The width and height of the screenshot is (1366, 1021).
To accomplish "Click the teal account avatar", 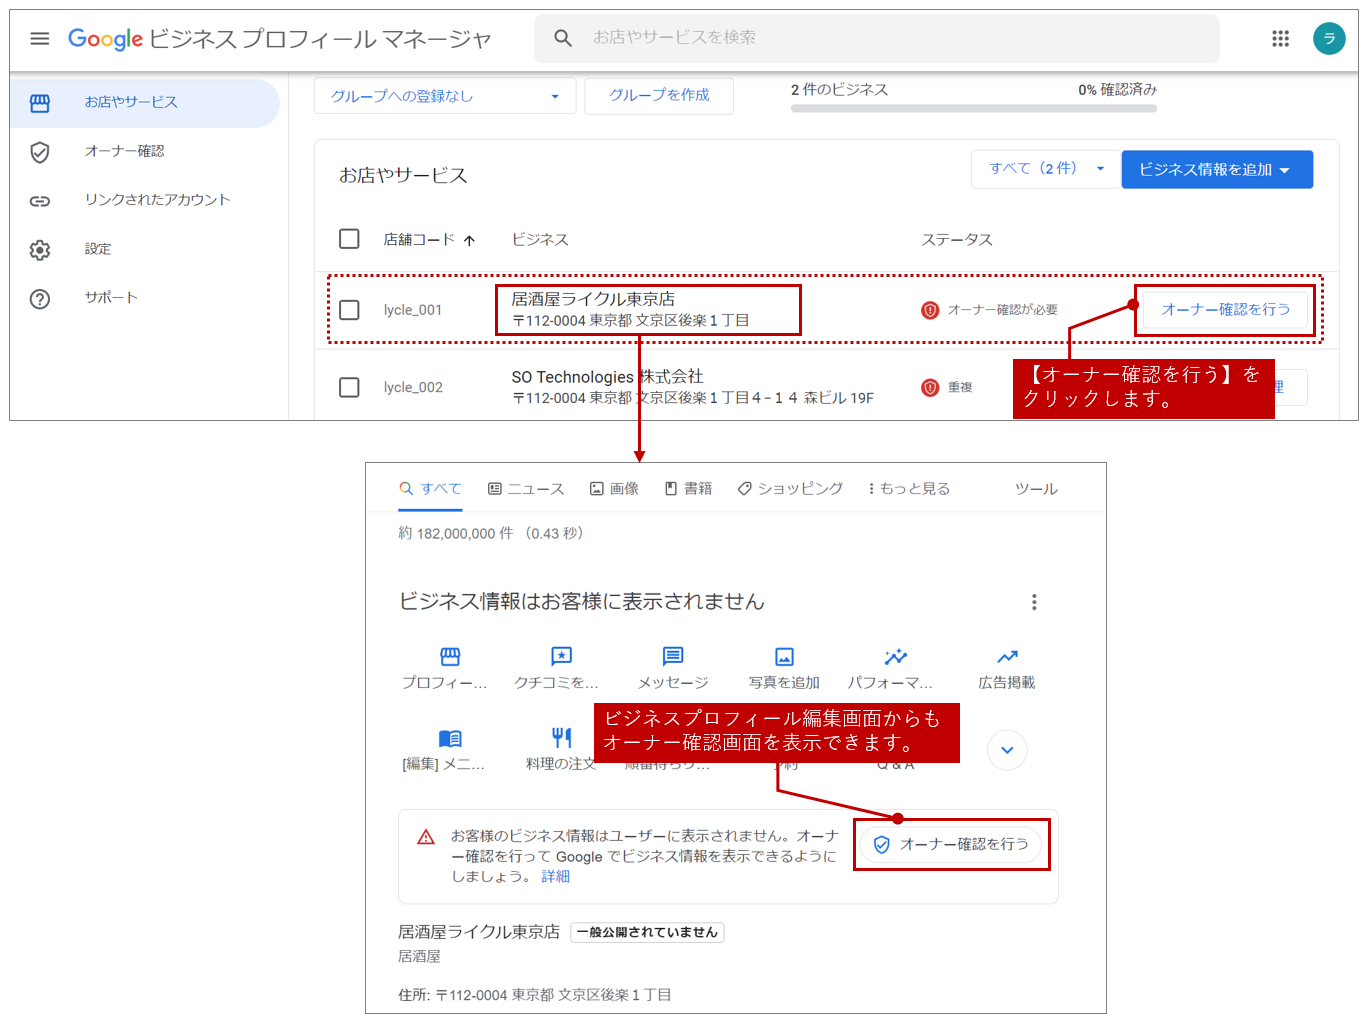I will (1328, 39).
